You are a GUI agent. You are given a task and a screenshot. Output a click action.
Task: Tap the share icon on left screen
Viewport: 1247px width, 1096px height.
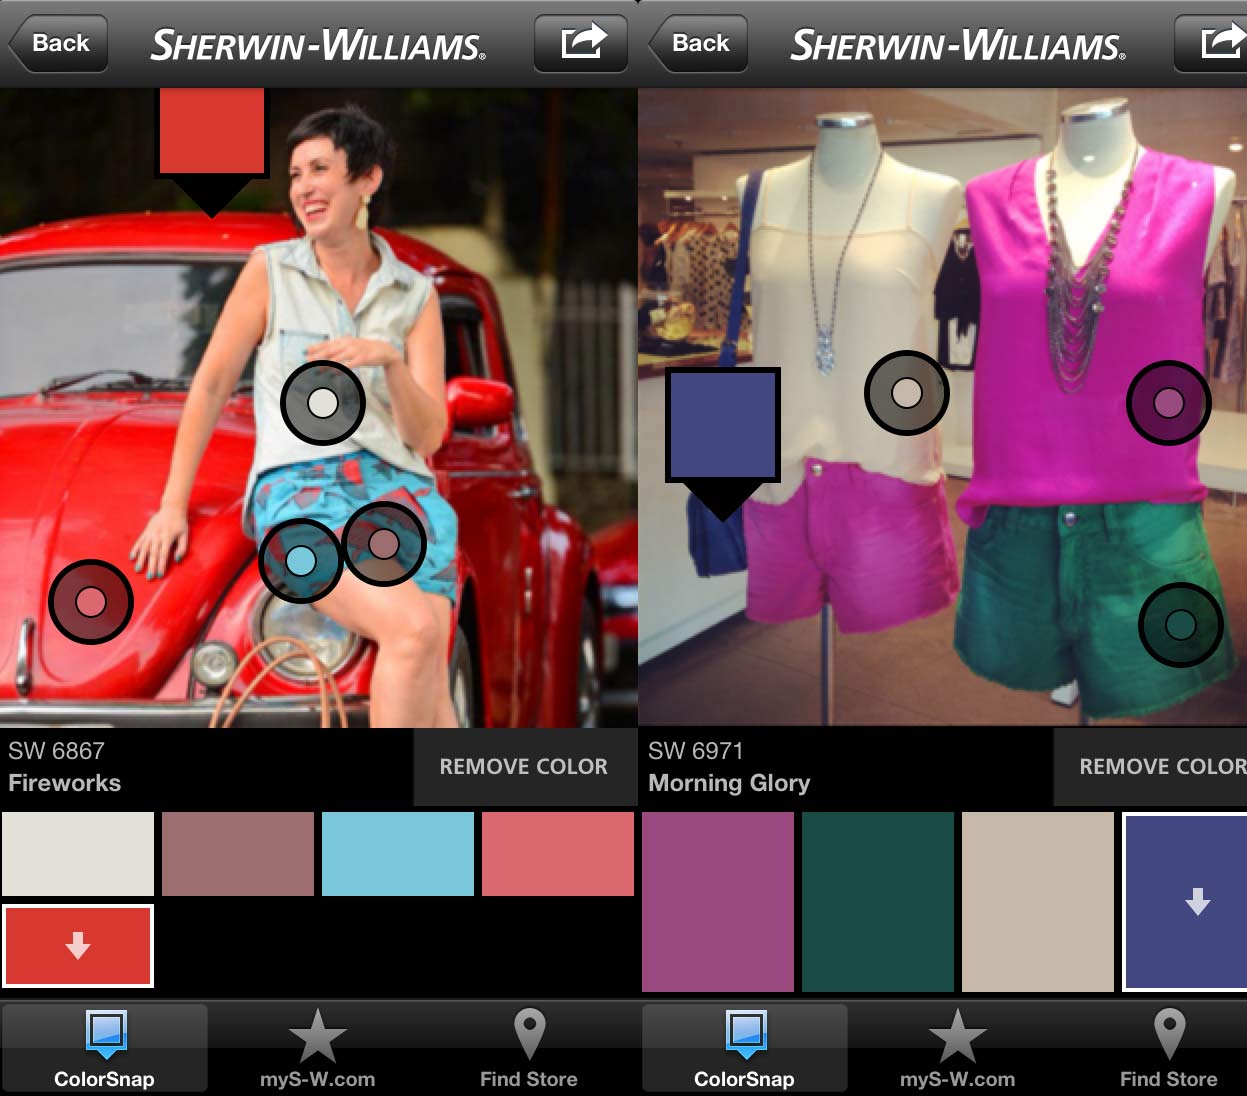click(x=581, y=43)
